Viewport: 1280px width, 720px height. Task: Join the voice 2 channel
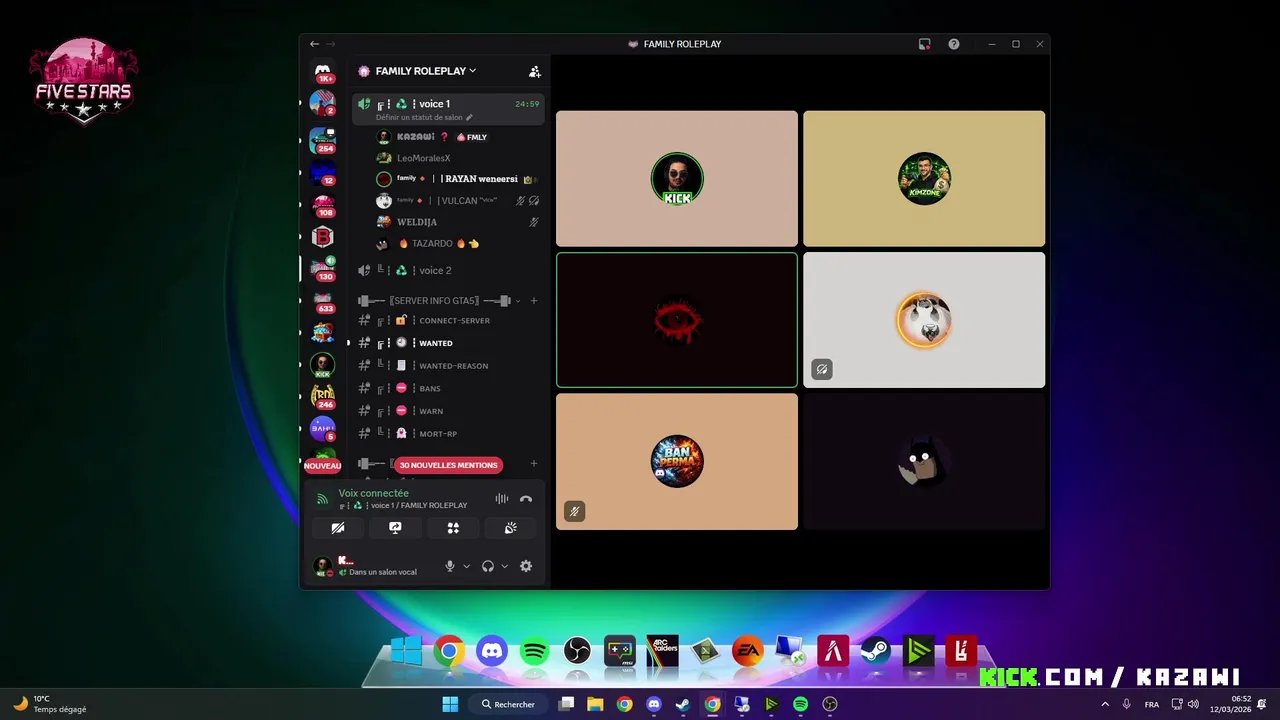coord(448,270)
